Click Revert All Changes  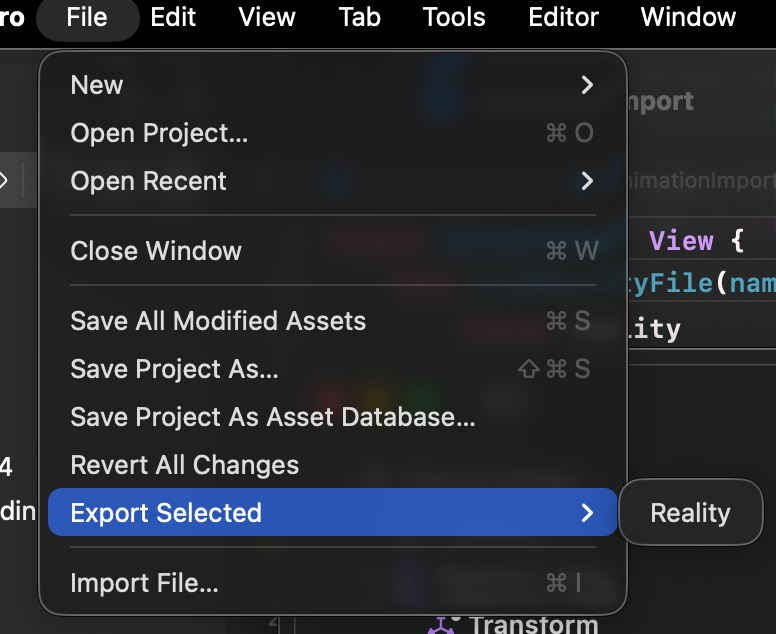click(x=333, y=465)
